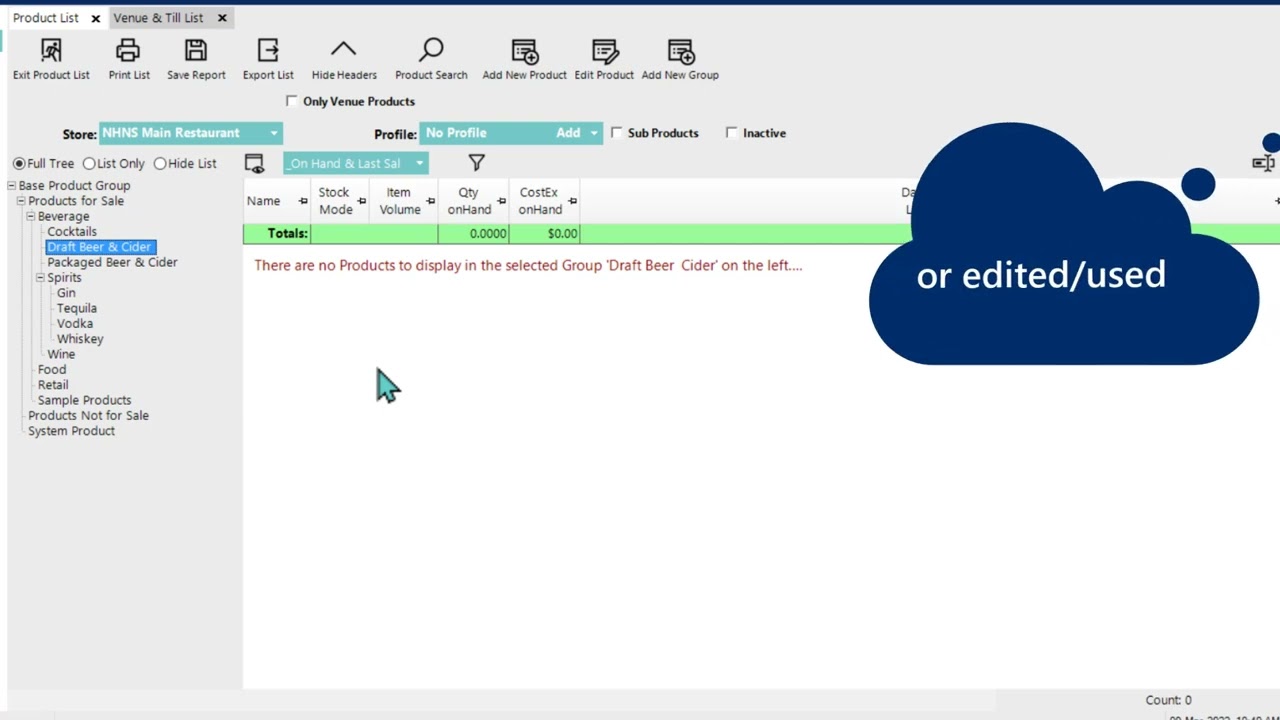The width and height of the screenshot is (1280, 720).
Task: Collapse the Spirits tree node
Action: coord(40,278)
